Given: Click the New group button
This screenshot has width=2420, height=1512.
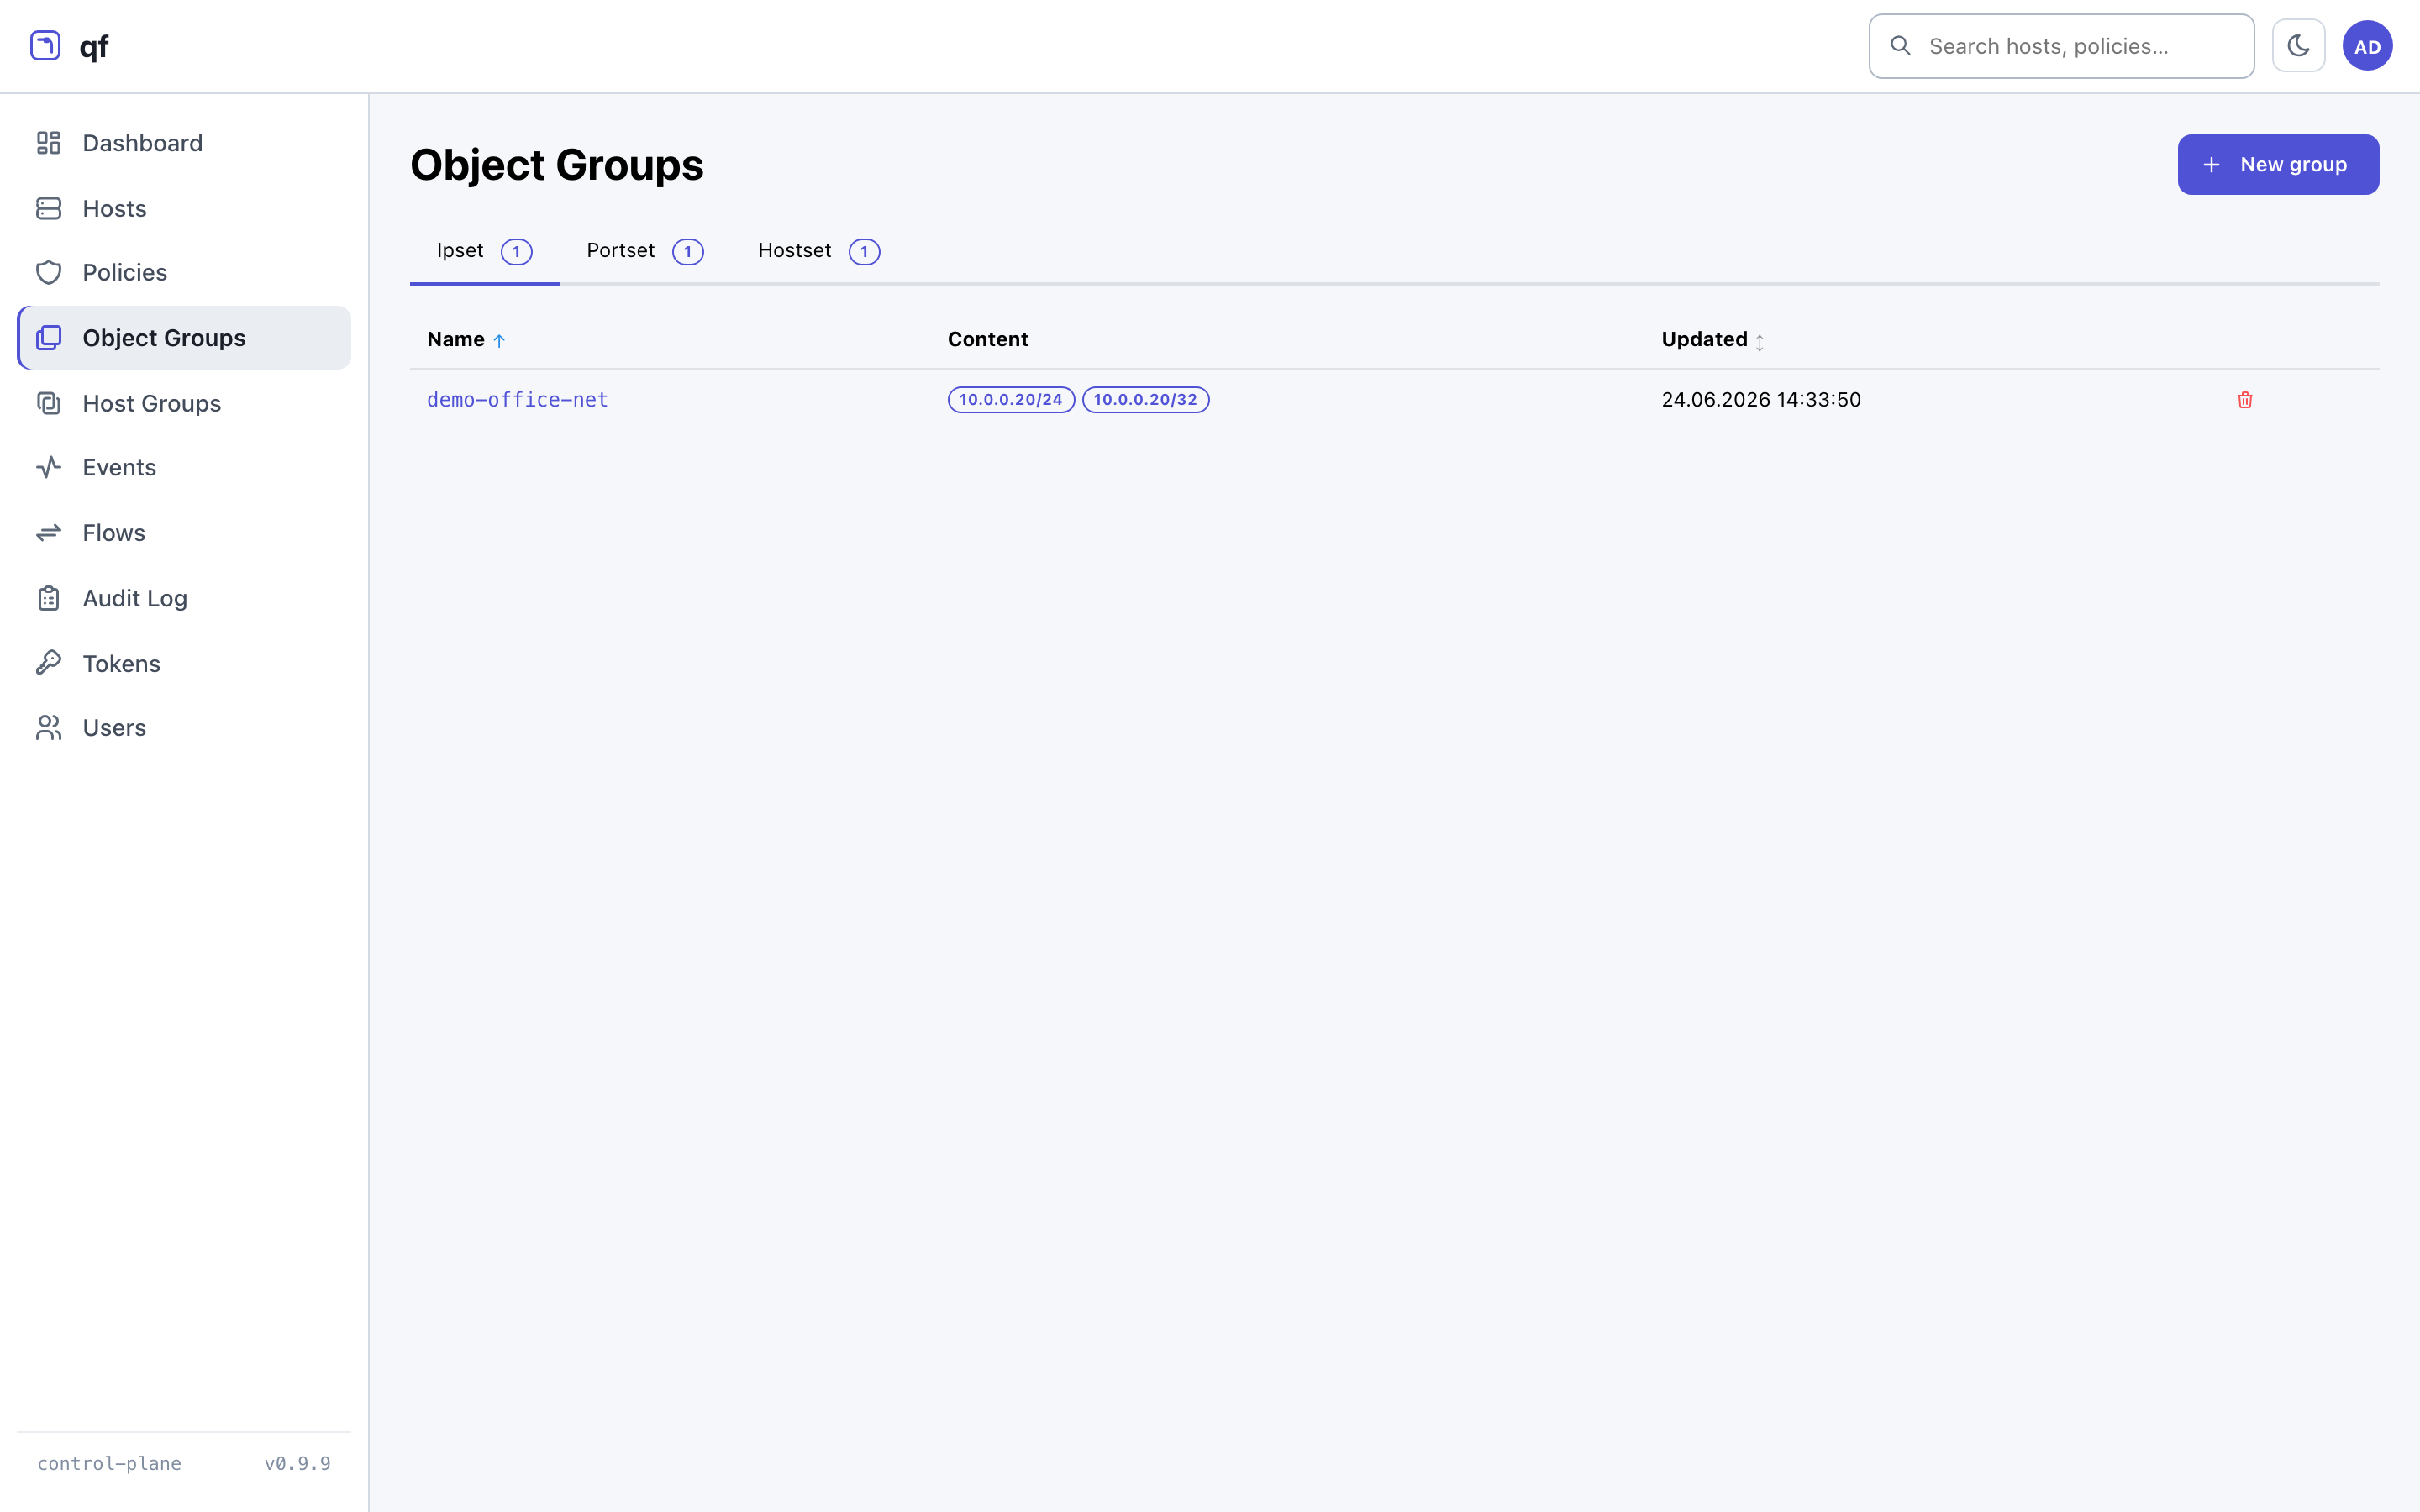Looking at the screenshot, I should tap(2278, 165).
